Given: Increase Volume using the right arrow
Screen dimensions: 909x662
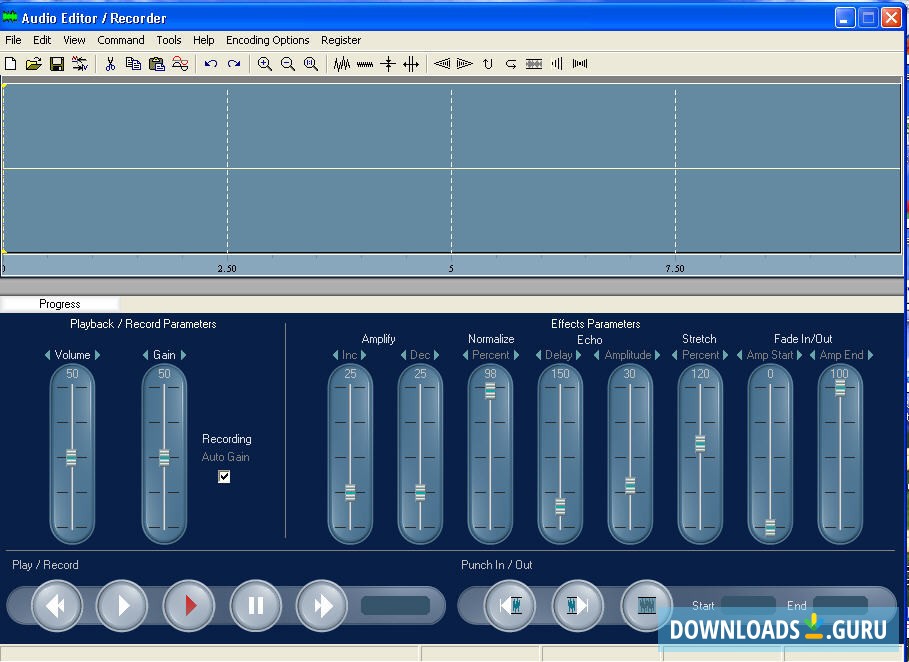Looking at the screenshot, I should click(x=98, y=355).
